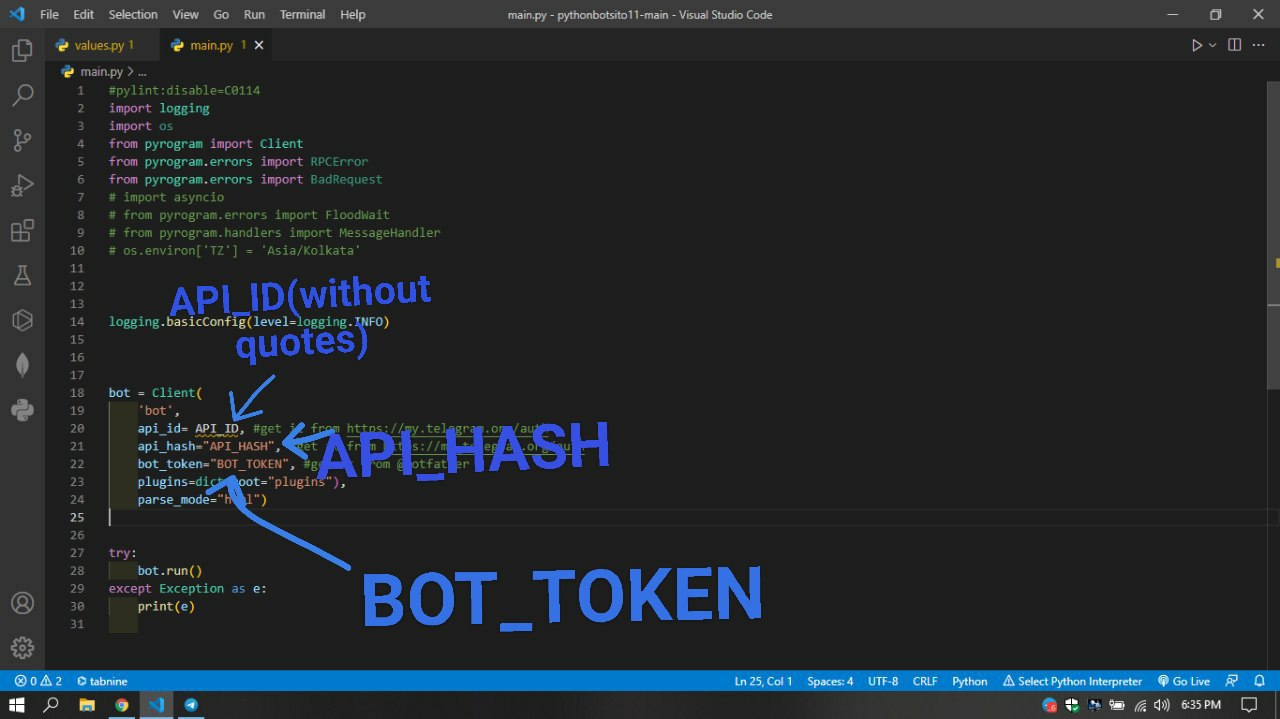Open Windows taskbar search
Viewport: 1280px width, 719px height.
pos(51,705)
